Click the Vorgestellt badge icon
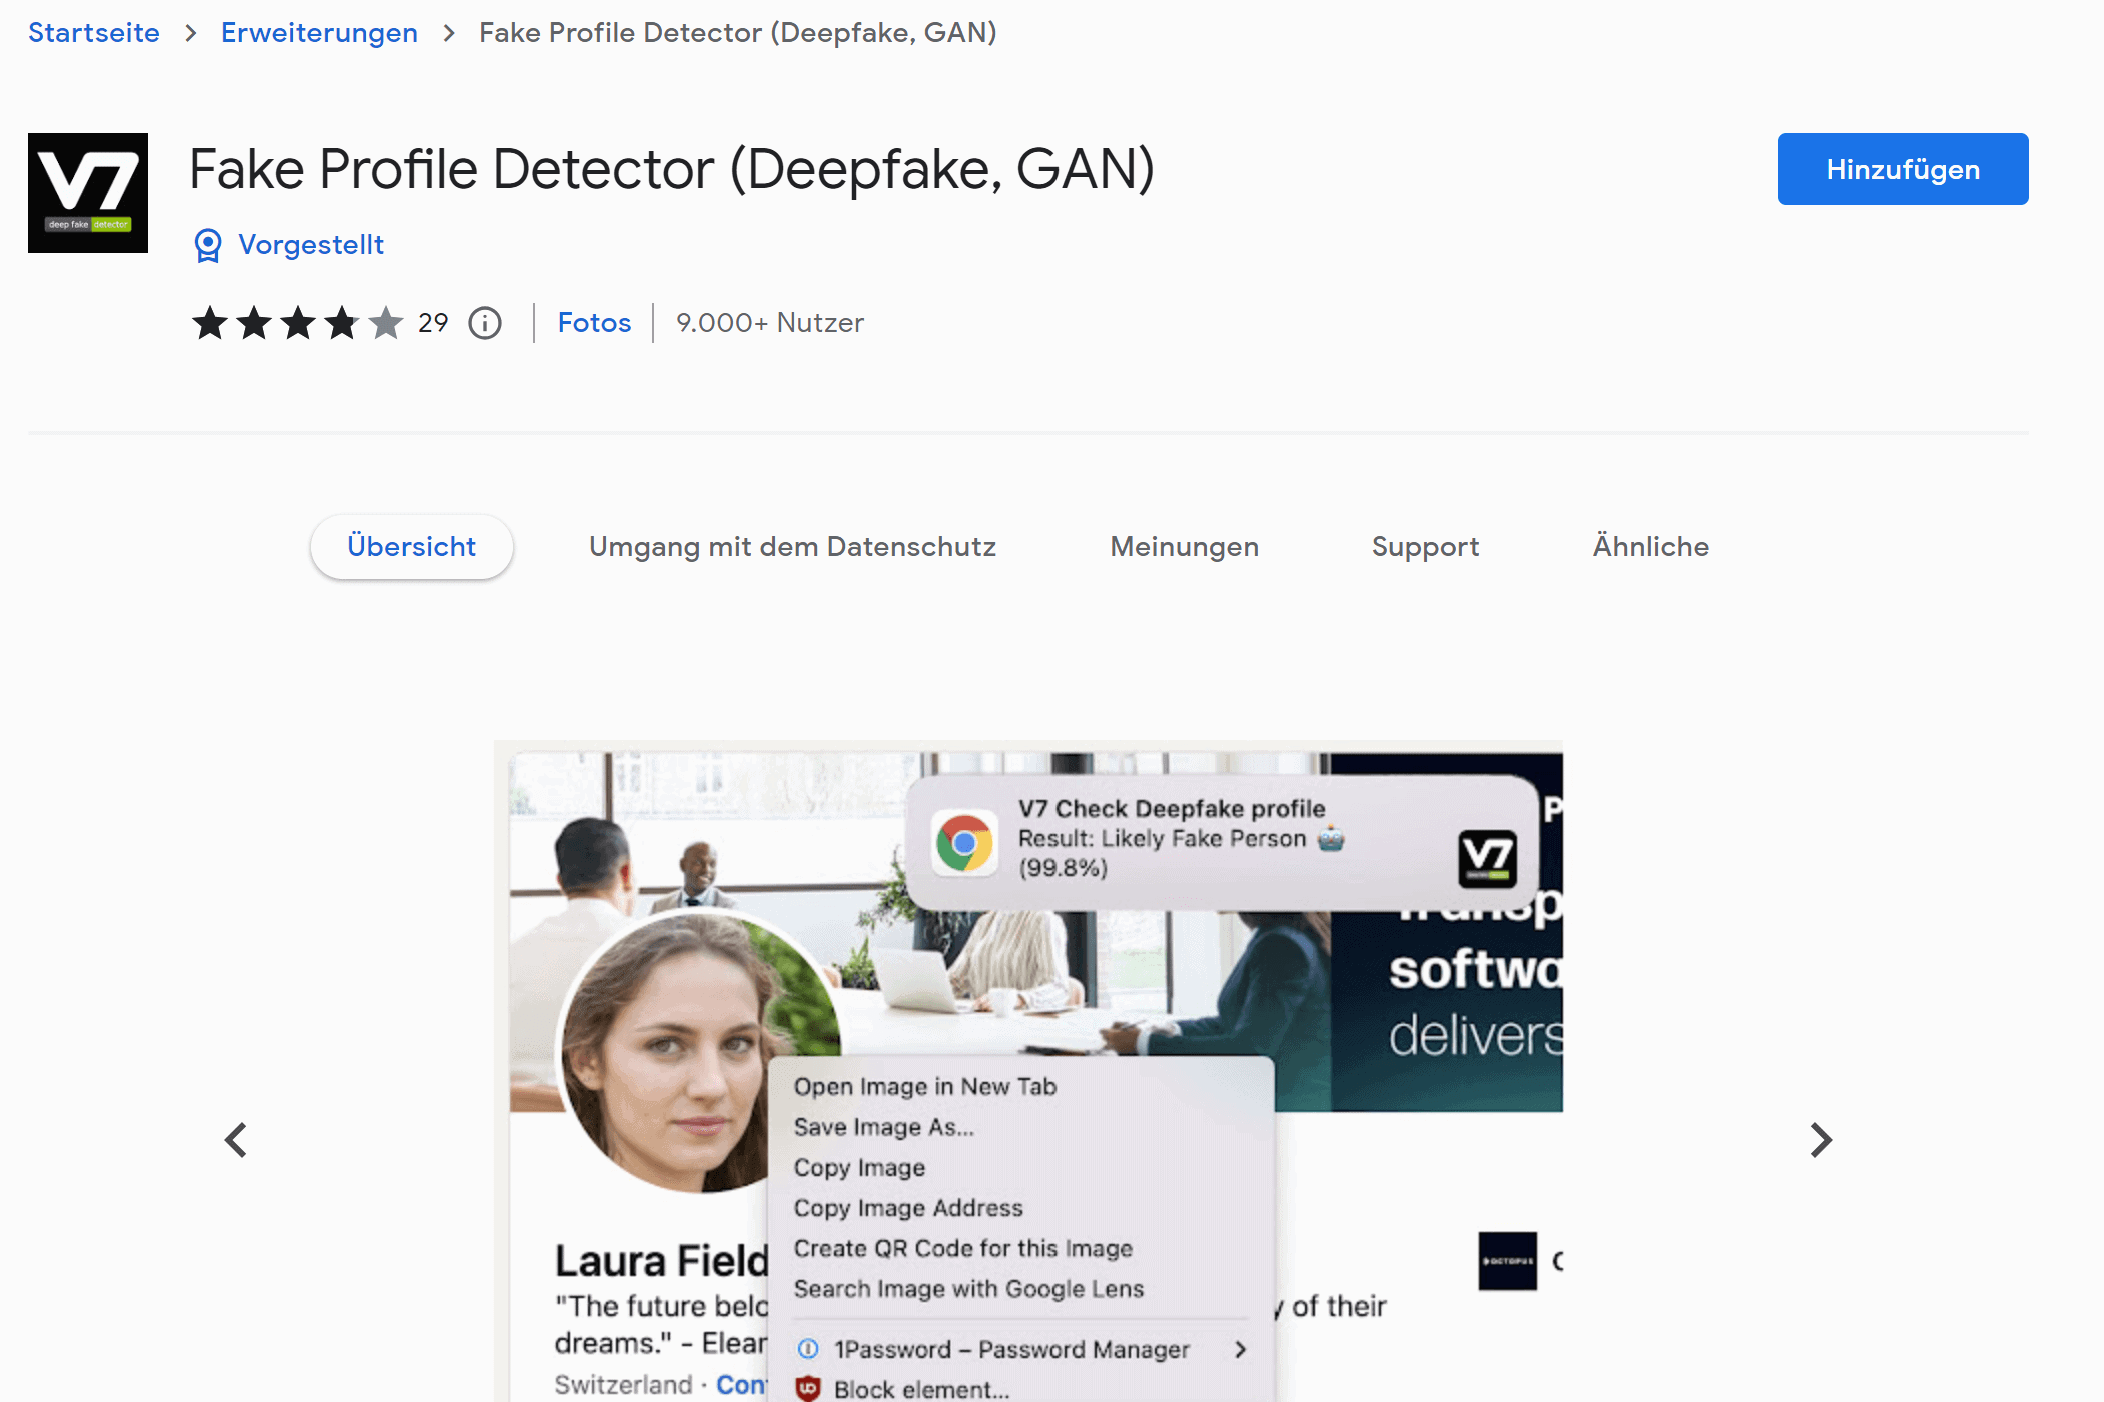Viewport: 2104px width, 1402px height. point(208,245)
